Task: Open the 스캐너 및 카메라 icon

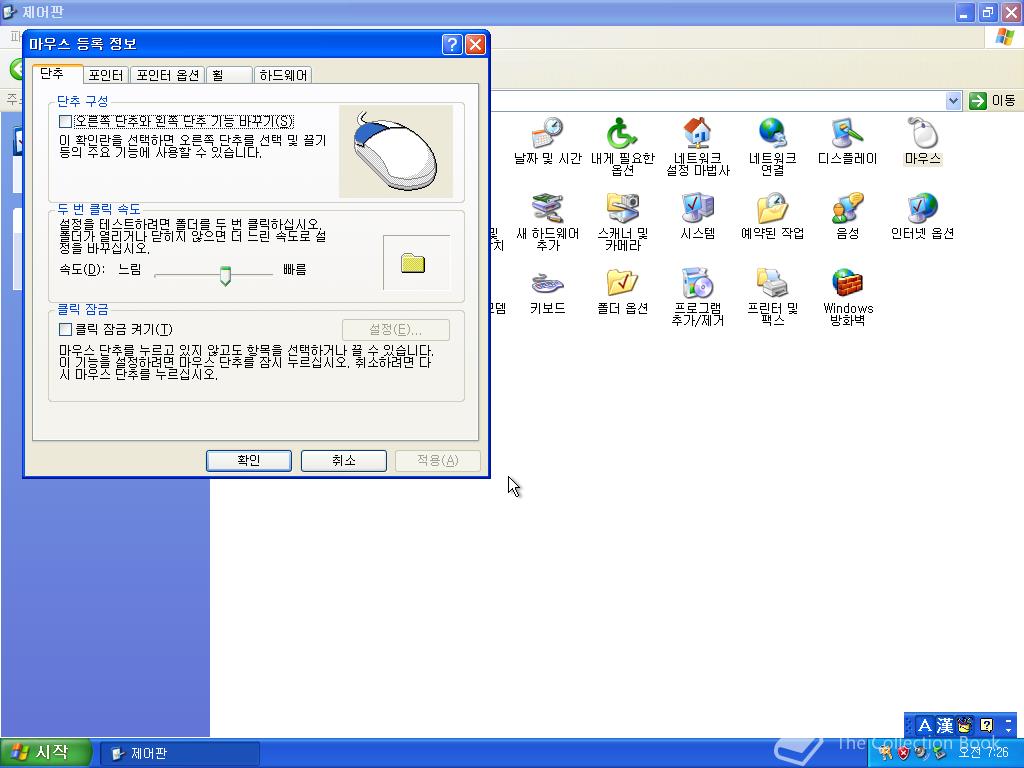Action: coord(622,222)
